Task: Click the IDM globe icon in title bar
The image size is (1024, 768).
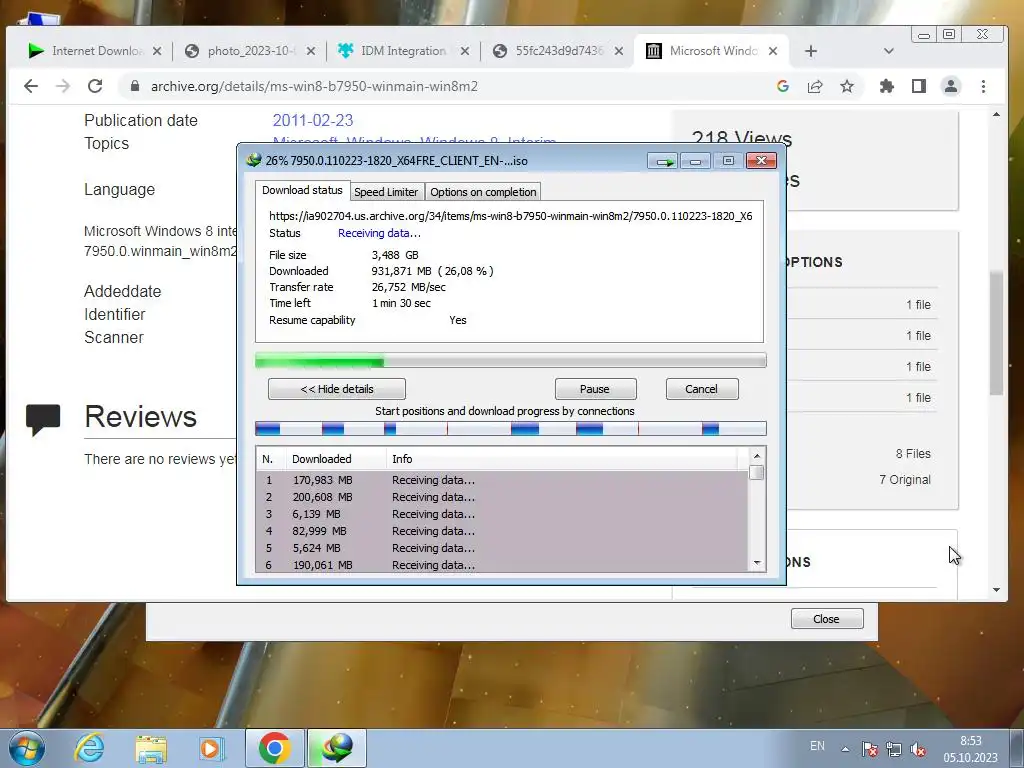Action: coord(253,160)
